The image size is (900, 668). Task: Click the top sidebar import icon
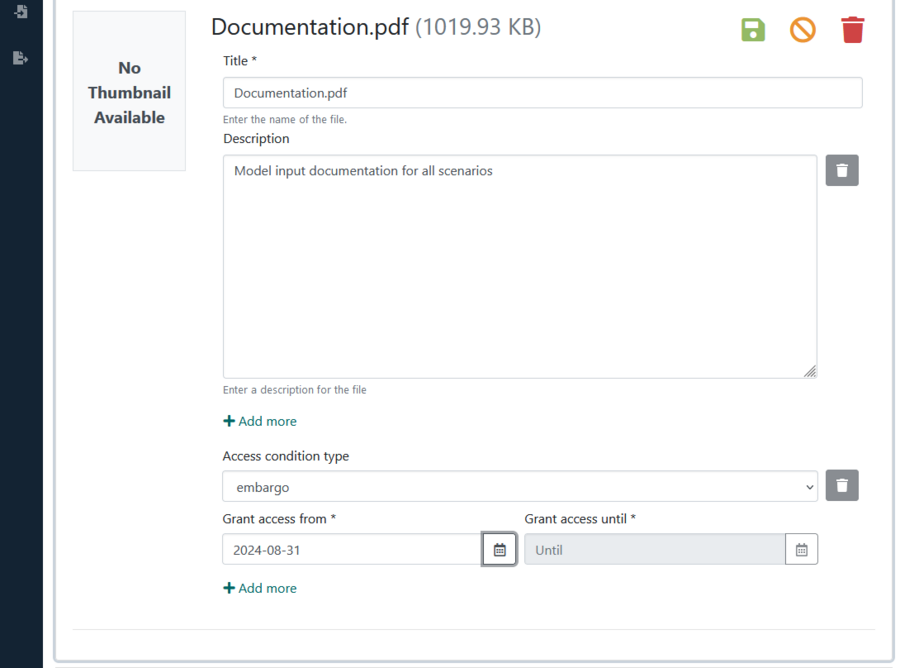[x=21, y=11]
